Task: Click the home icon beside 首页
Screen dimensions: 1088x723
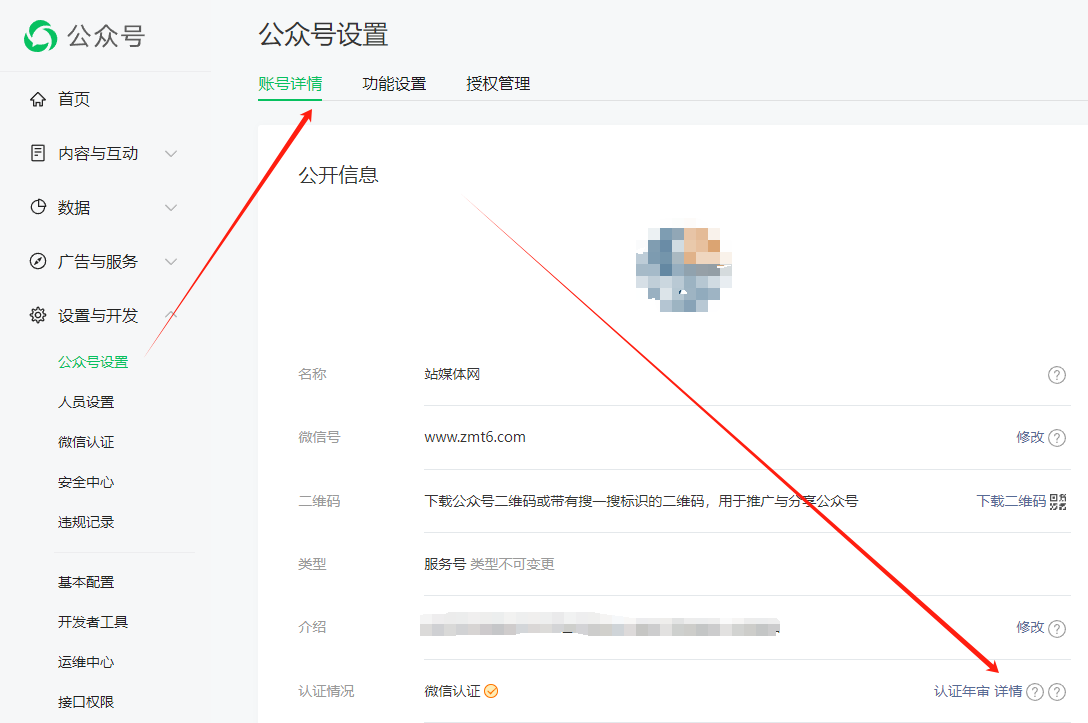Action: pyautogui.click(x=38, y=99)
